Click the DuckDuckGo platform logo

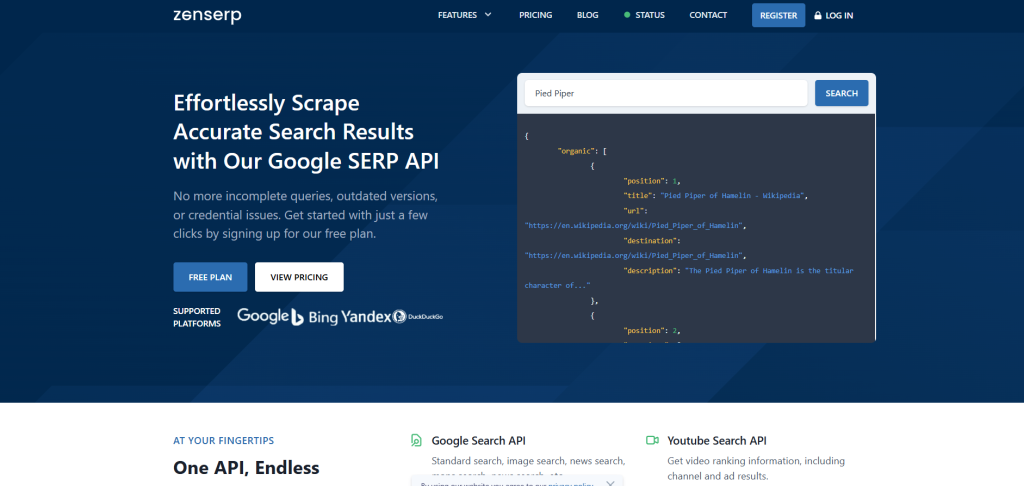[418, 317]
